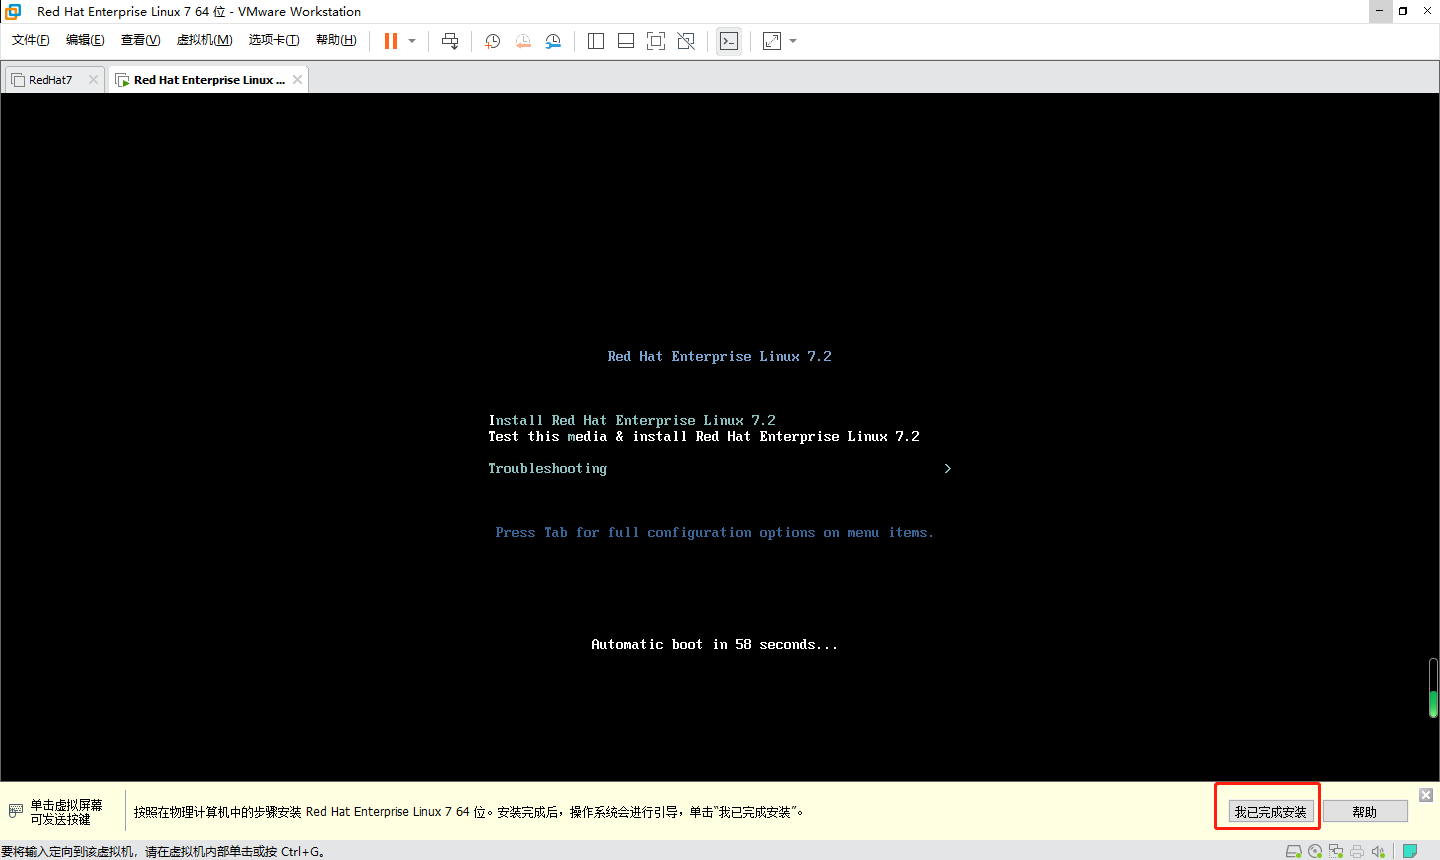1440x860 pixels.
Task: Expand the power options dropdown arrow
Action: pyautogui.click(x=412, y=41)
